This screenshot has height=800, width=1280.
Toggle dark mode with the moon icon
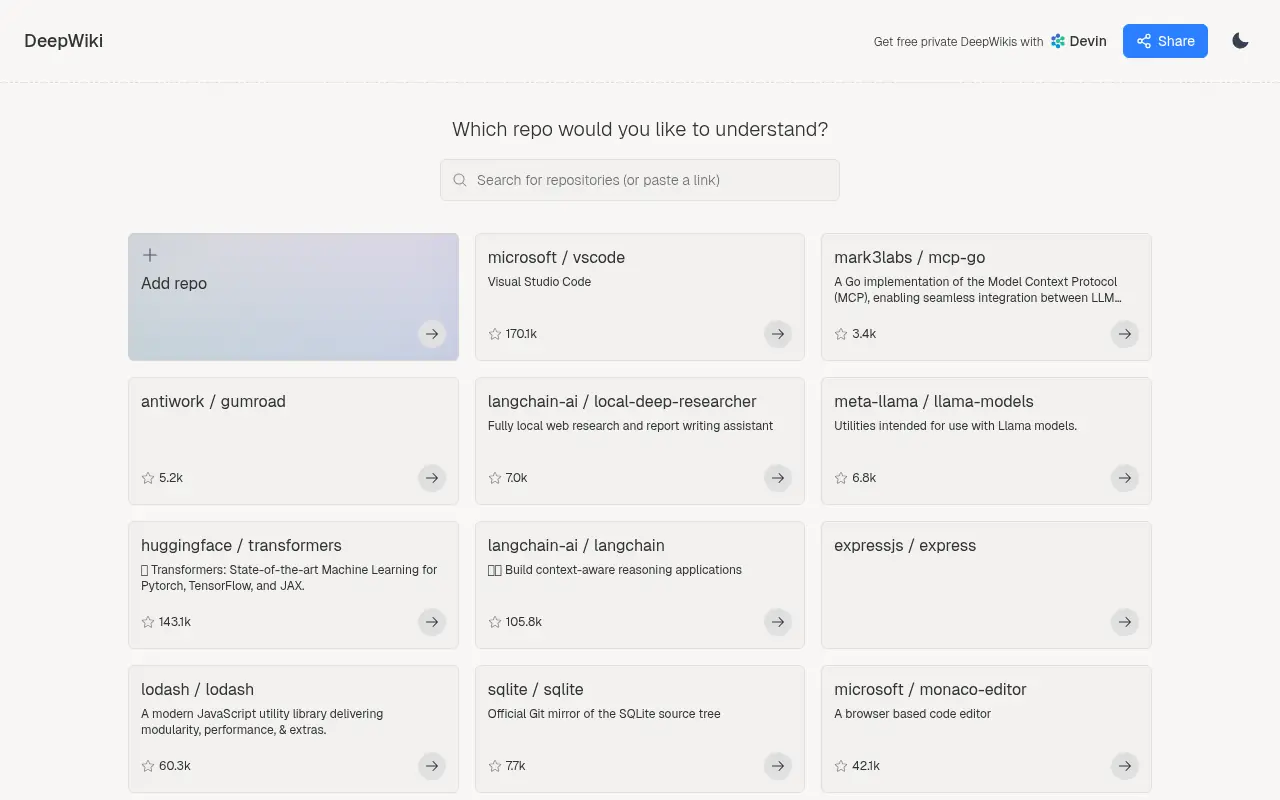1240,40
